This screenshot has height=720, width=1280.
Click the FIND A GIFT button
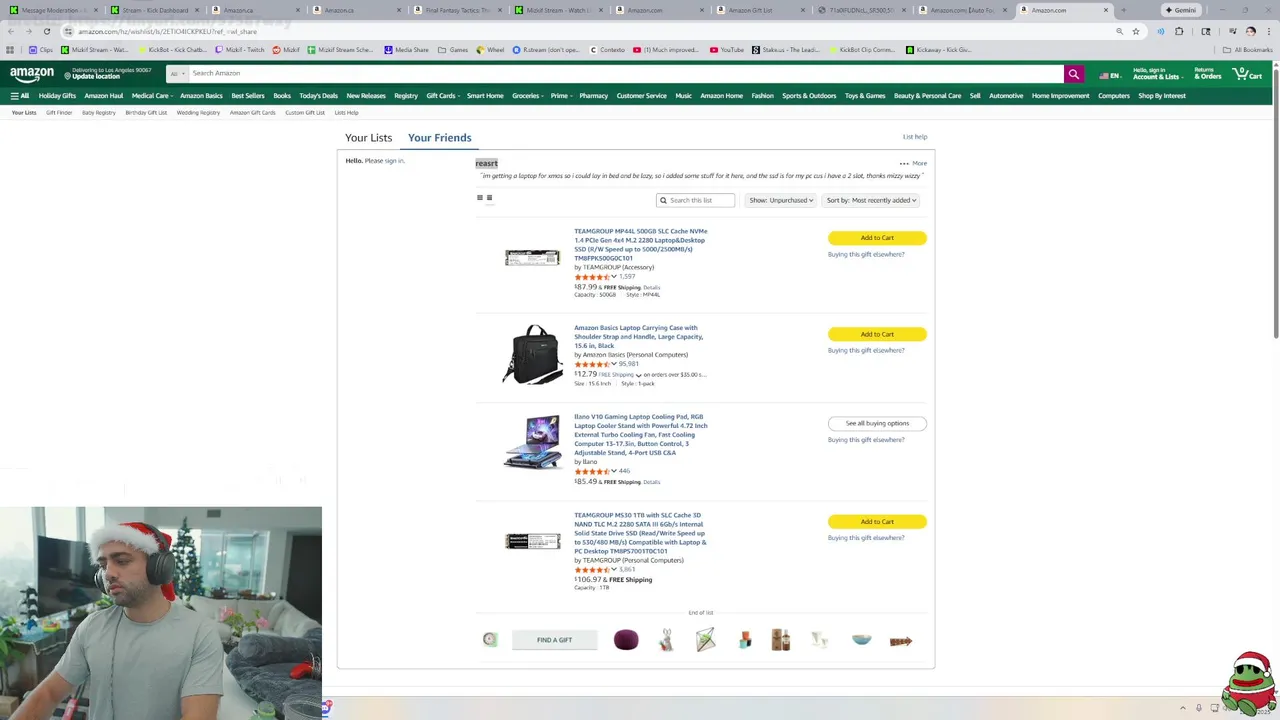[554, 640]
